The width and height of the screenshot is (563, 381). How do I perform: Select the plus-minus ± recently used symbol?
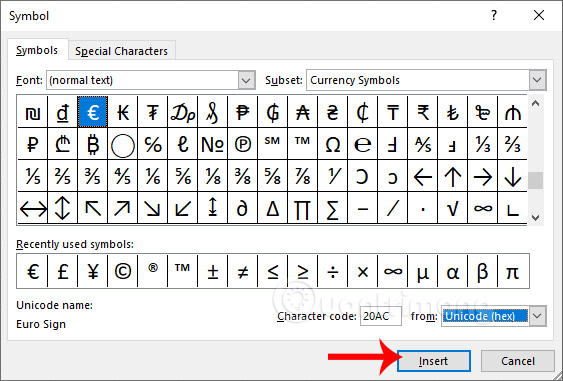(212, 271)
